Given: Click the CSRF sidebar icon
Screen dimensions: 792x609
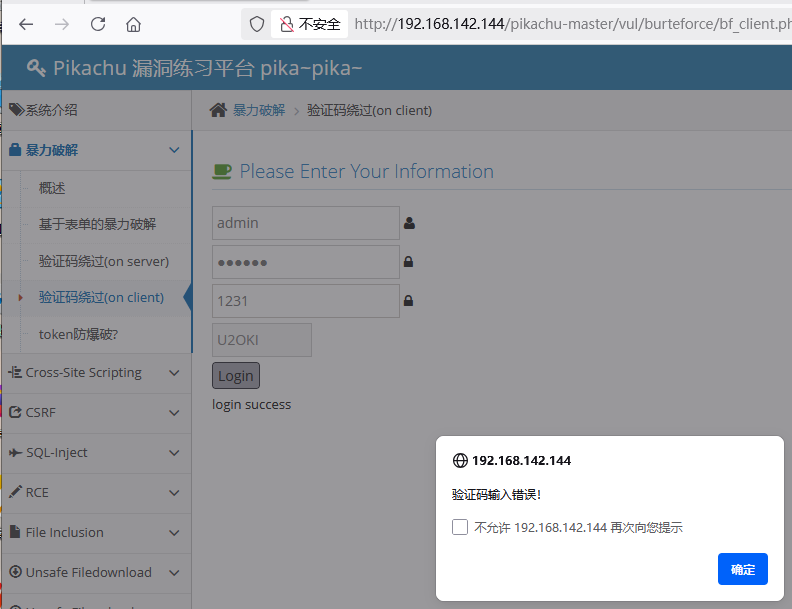Looking at the screenshot, I should point(15,412).
